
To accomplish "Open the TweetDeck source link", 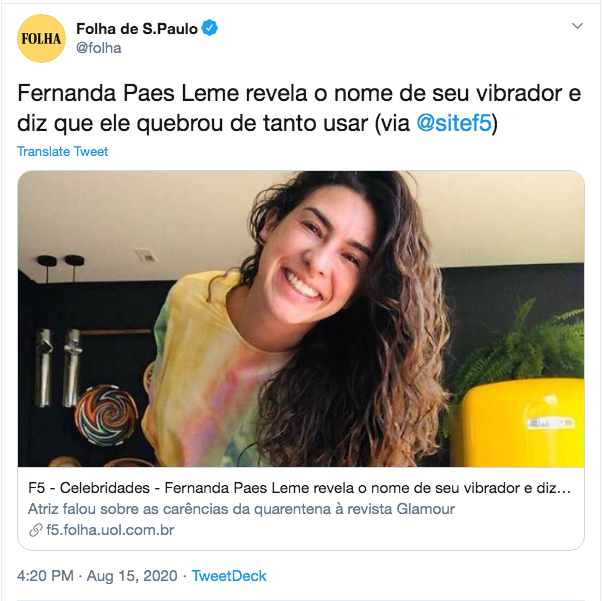I will (229, 576).
